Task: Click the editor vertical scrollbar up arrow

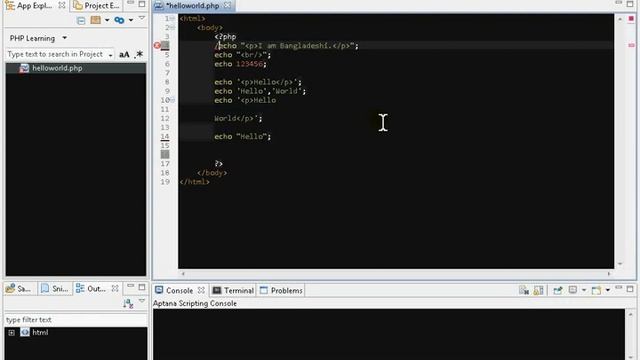Action: (620, 19)
